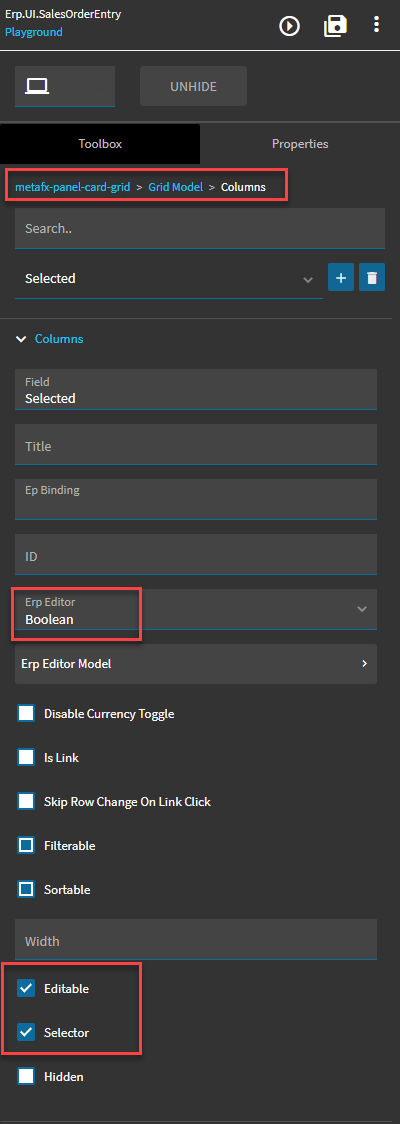The image size is (400, 1124).
Task: Select the laptop device view icon
Action: pyautogui.click(x=37, y=87)
